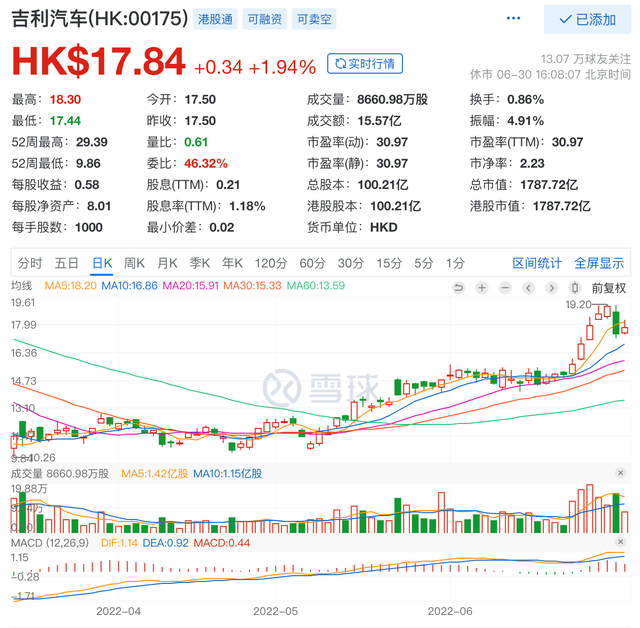Click the MA10:16.86 moving average label

(129, 286)
